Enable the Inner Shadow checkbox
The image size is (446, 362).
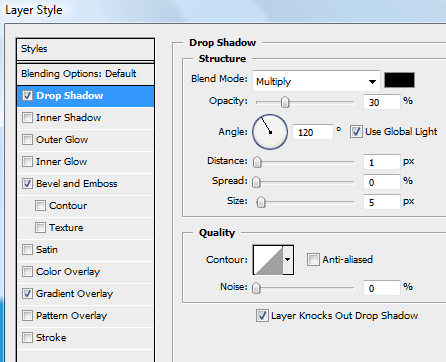27,118
